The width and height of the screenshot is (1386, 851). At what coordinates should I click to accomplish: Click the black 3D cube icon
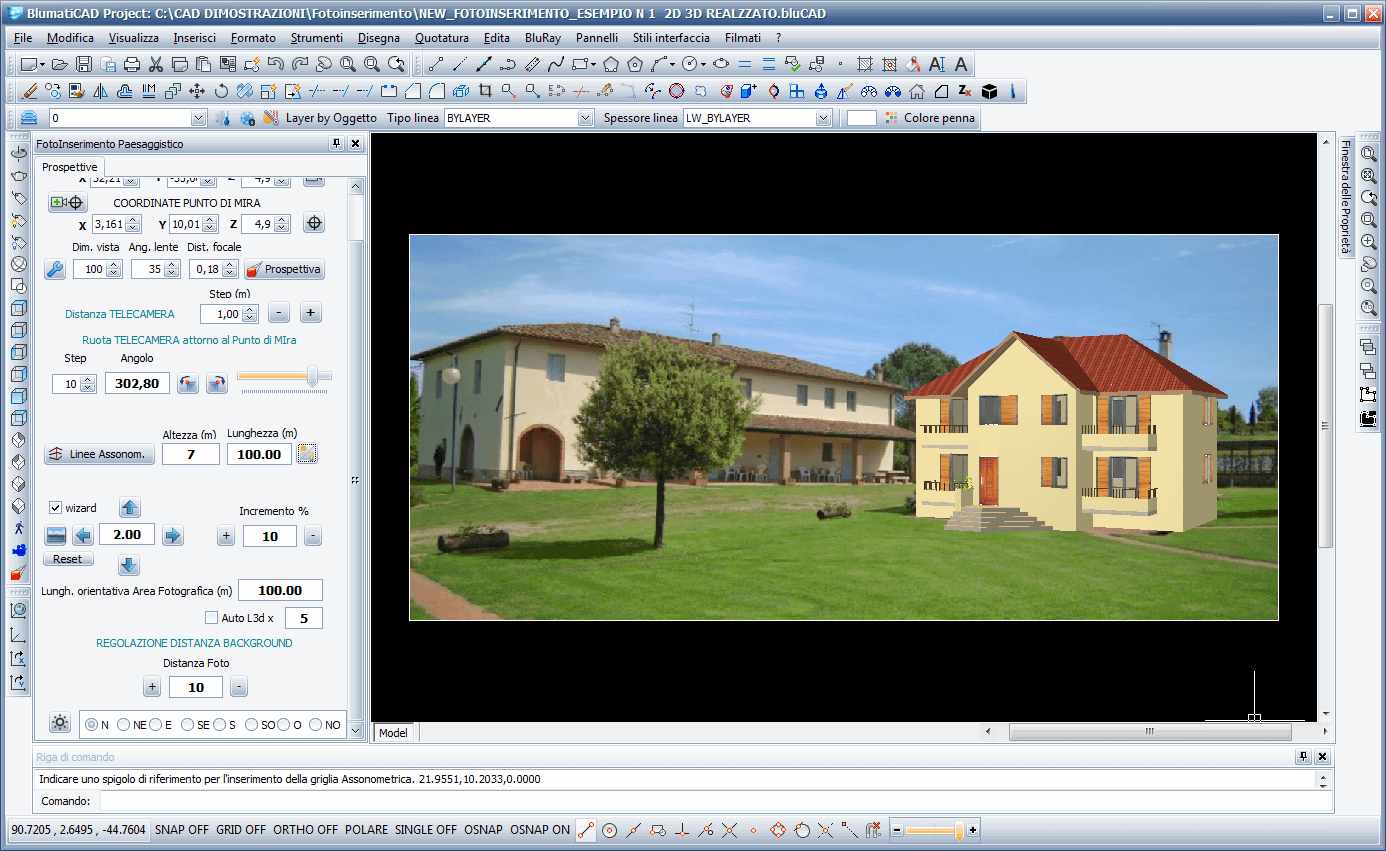point(989,92)
